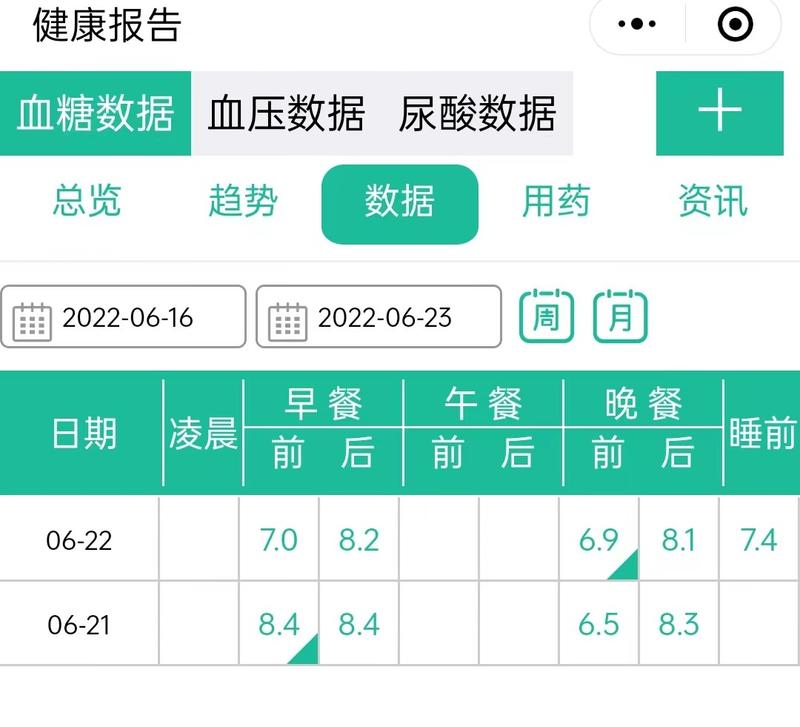
Task: Click the 午餐 column header
Action: (483, 404)
